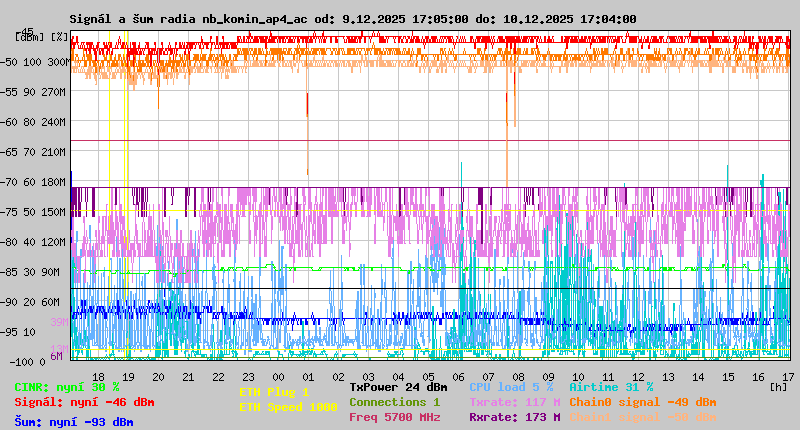Select the ETH Speed 1000 legend label
800x430 pixels.
coord(288,407)
